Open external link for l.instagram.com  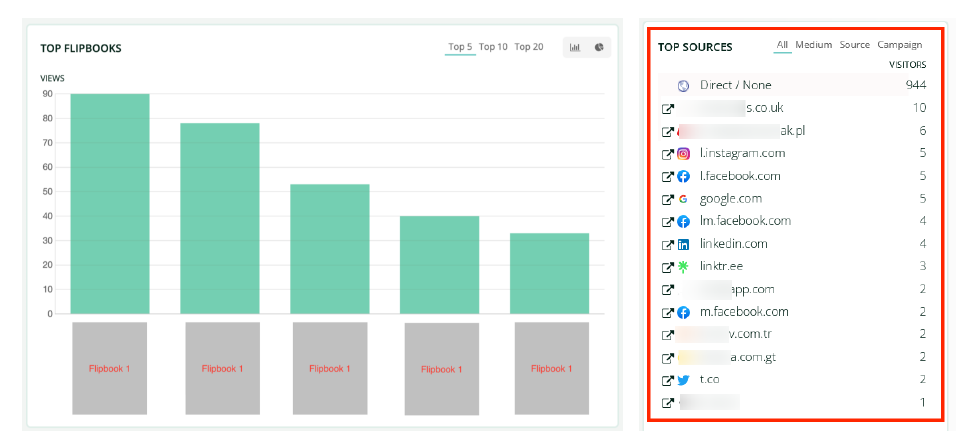[x=668, y=154]
